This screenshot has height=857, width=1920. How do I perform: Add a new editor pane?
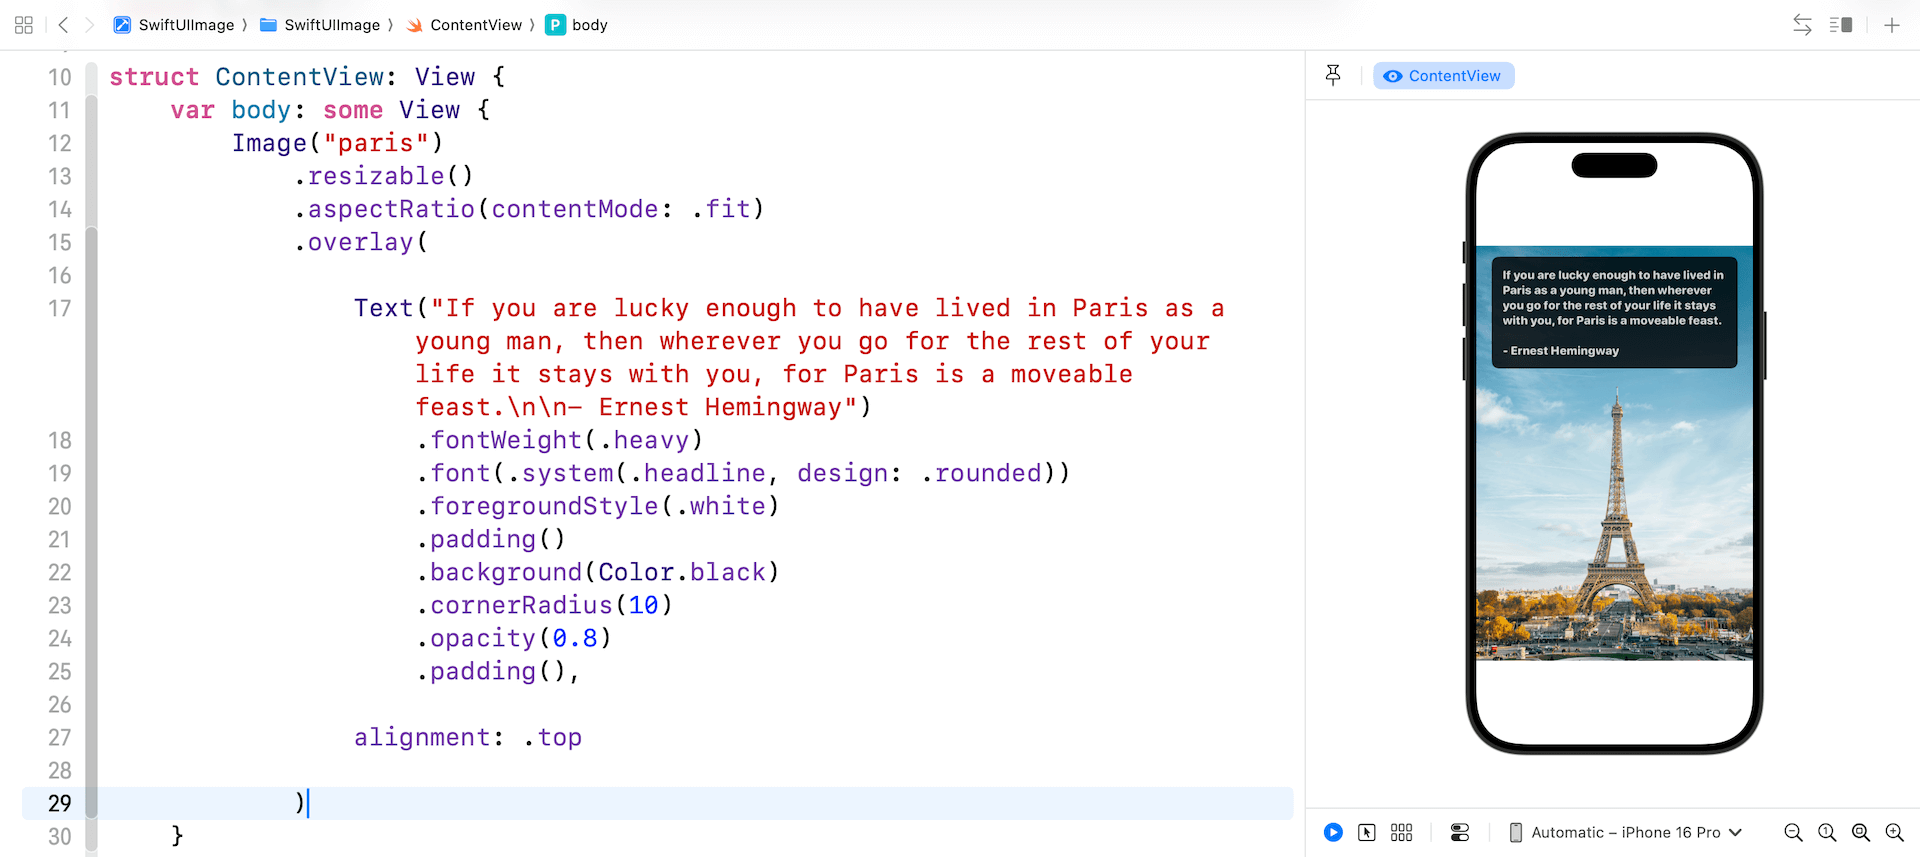pyautogui.click(x=1892, y=25)
